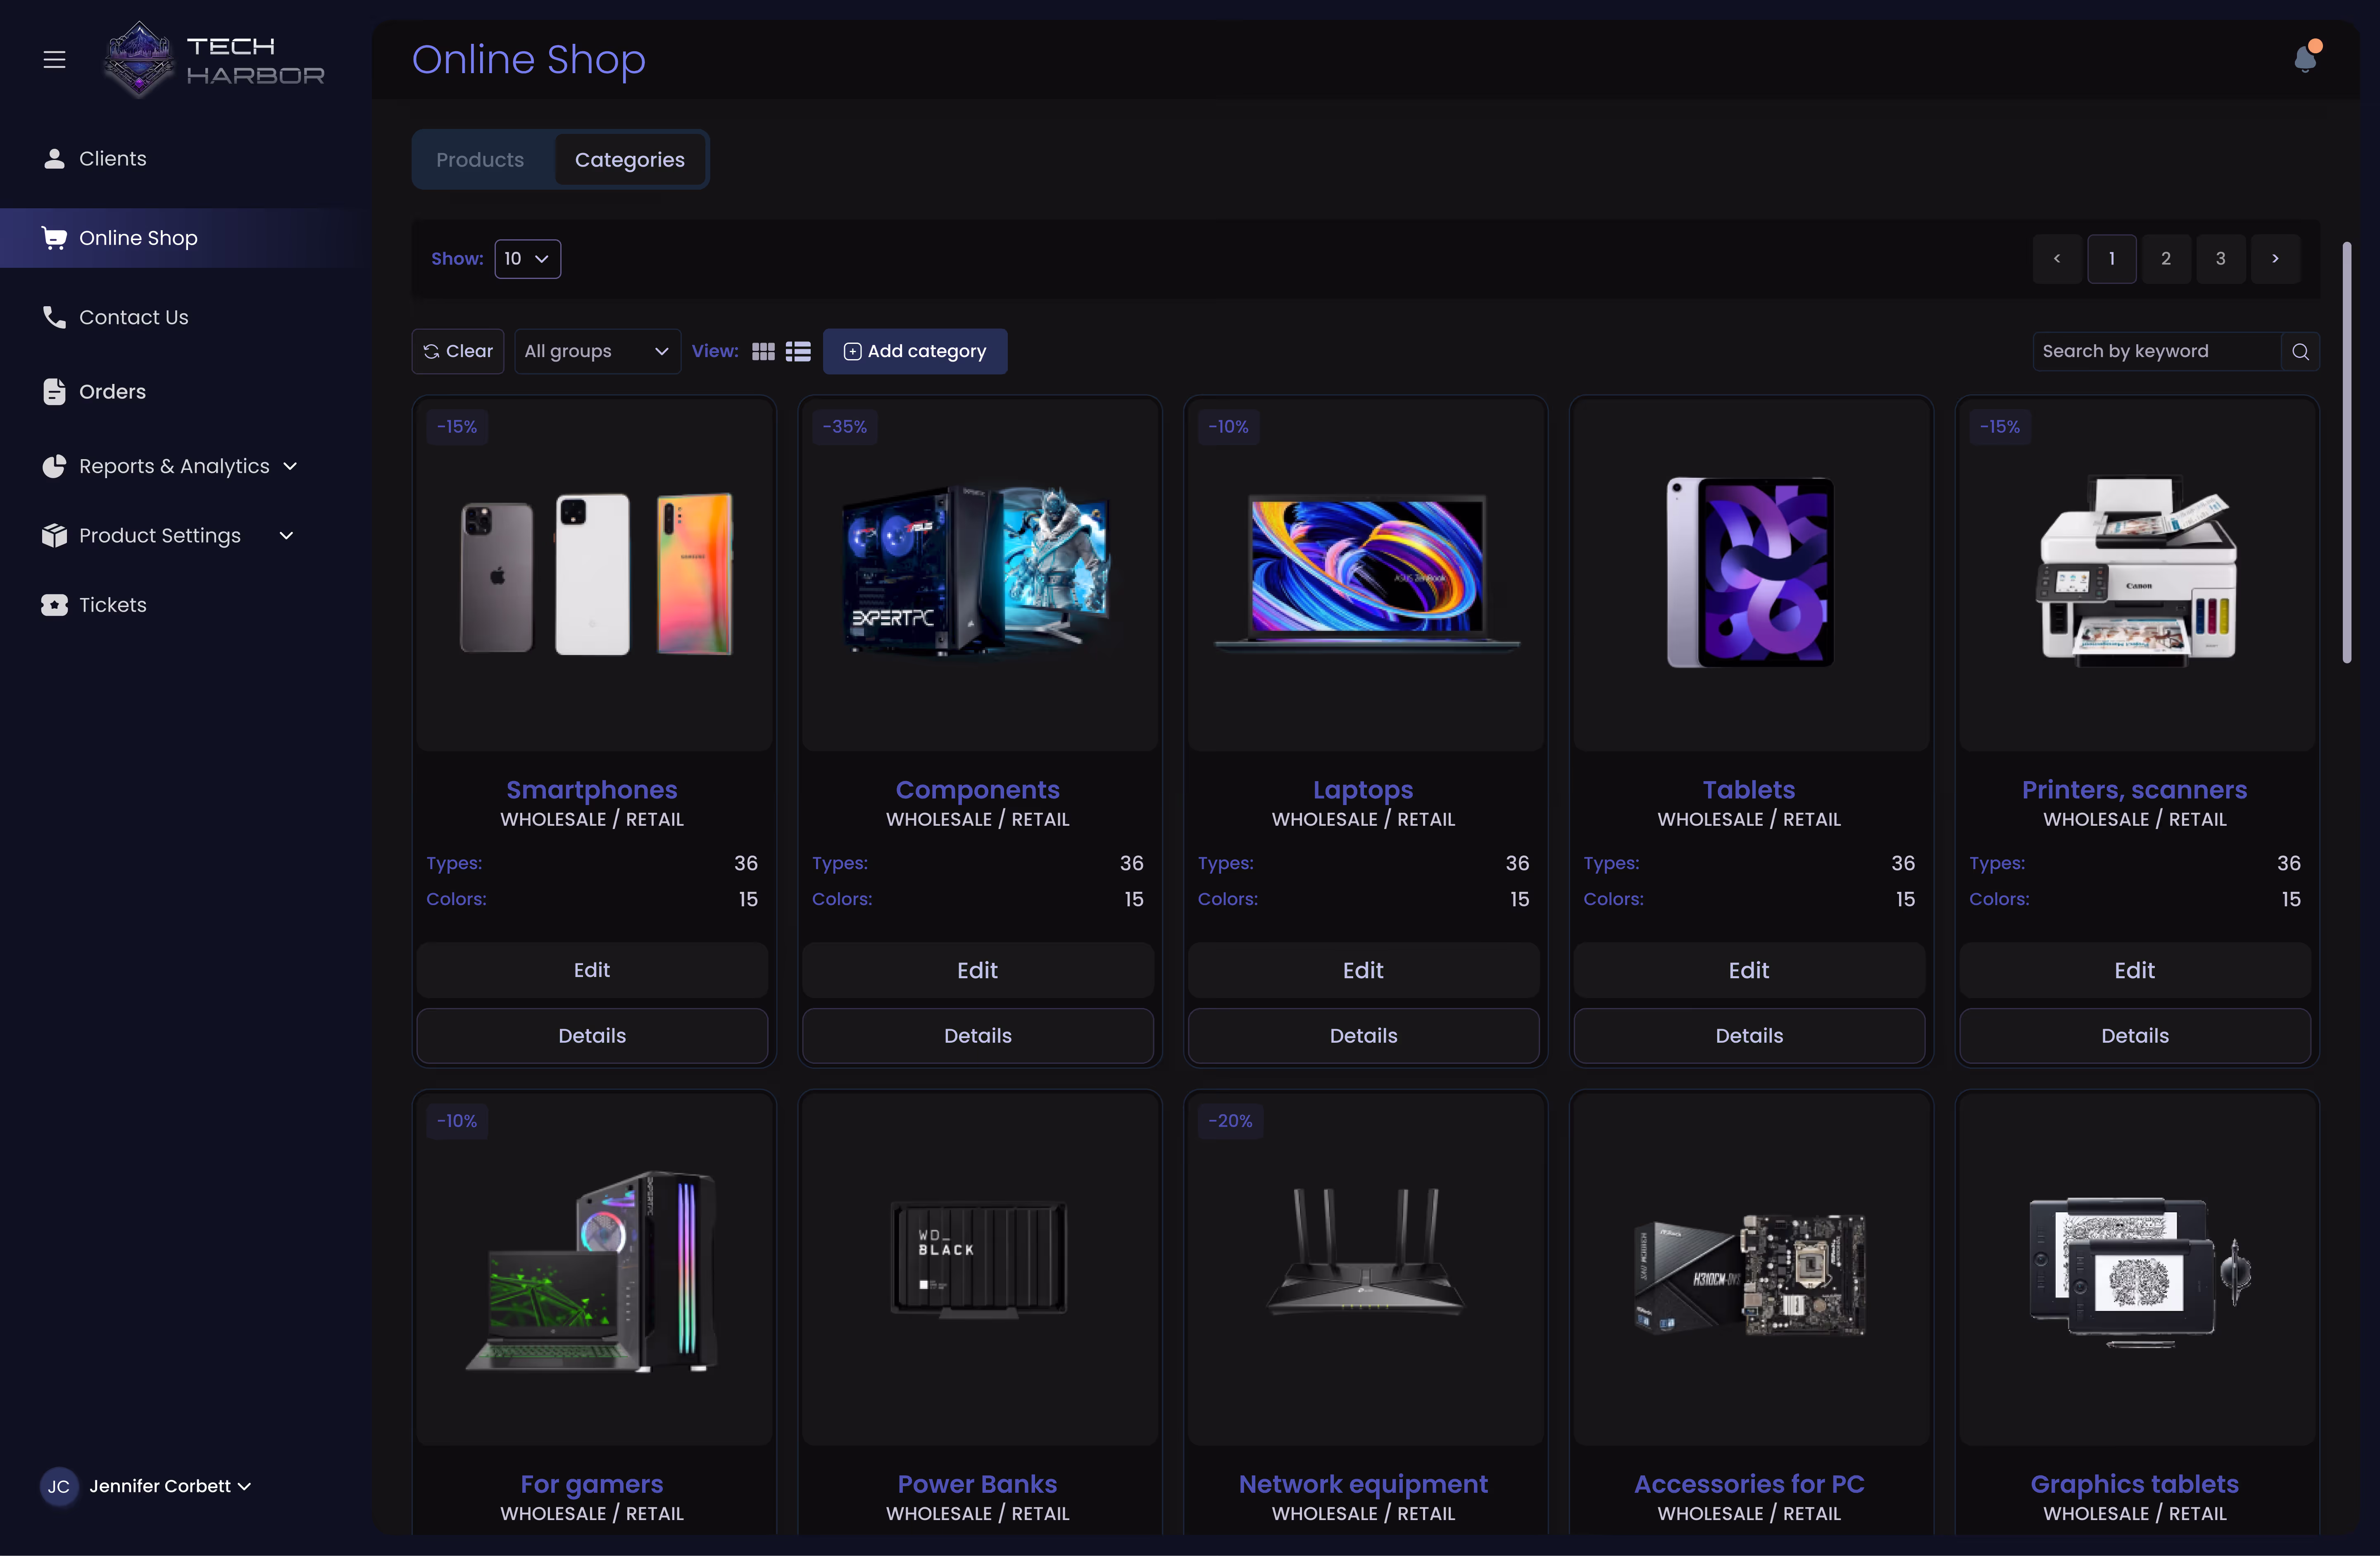This screenshot has width=2380, height=1556.
Task: Open the Contact Us page
Action: pos(115,317)
